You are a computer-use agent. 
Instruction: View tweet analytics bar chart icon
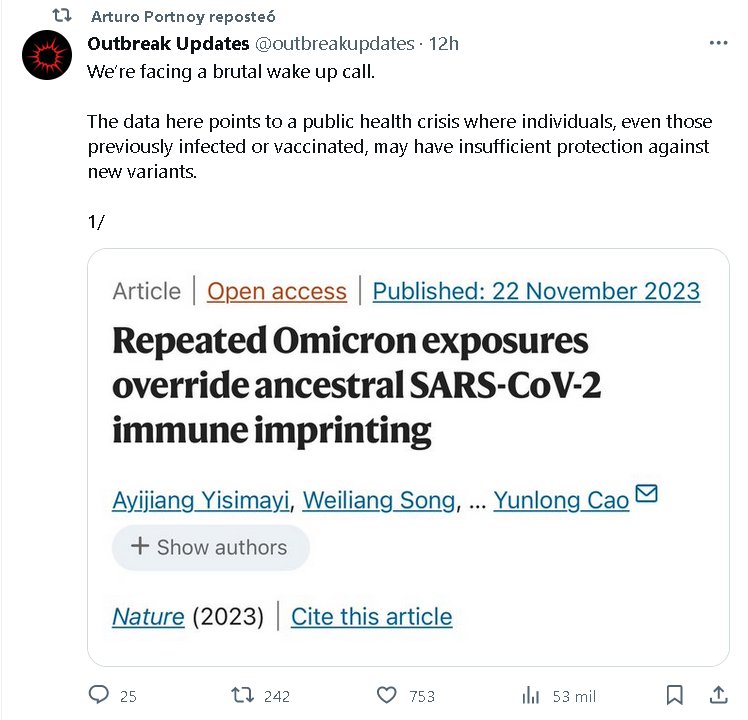tap(531, 695)
